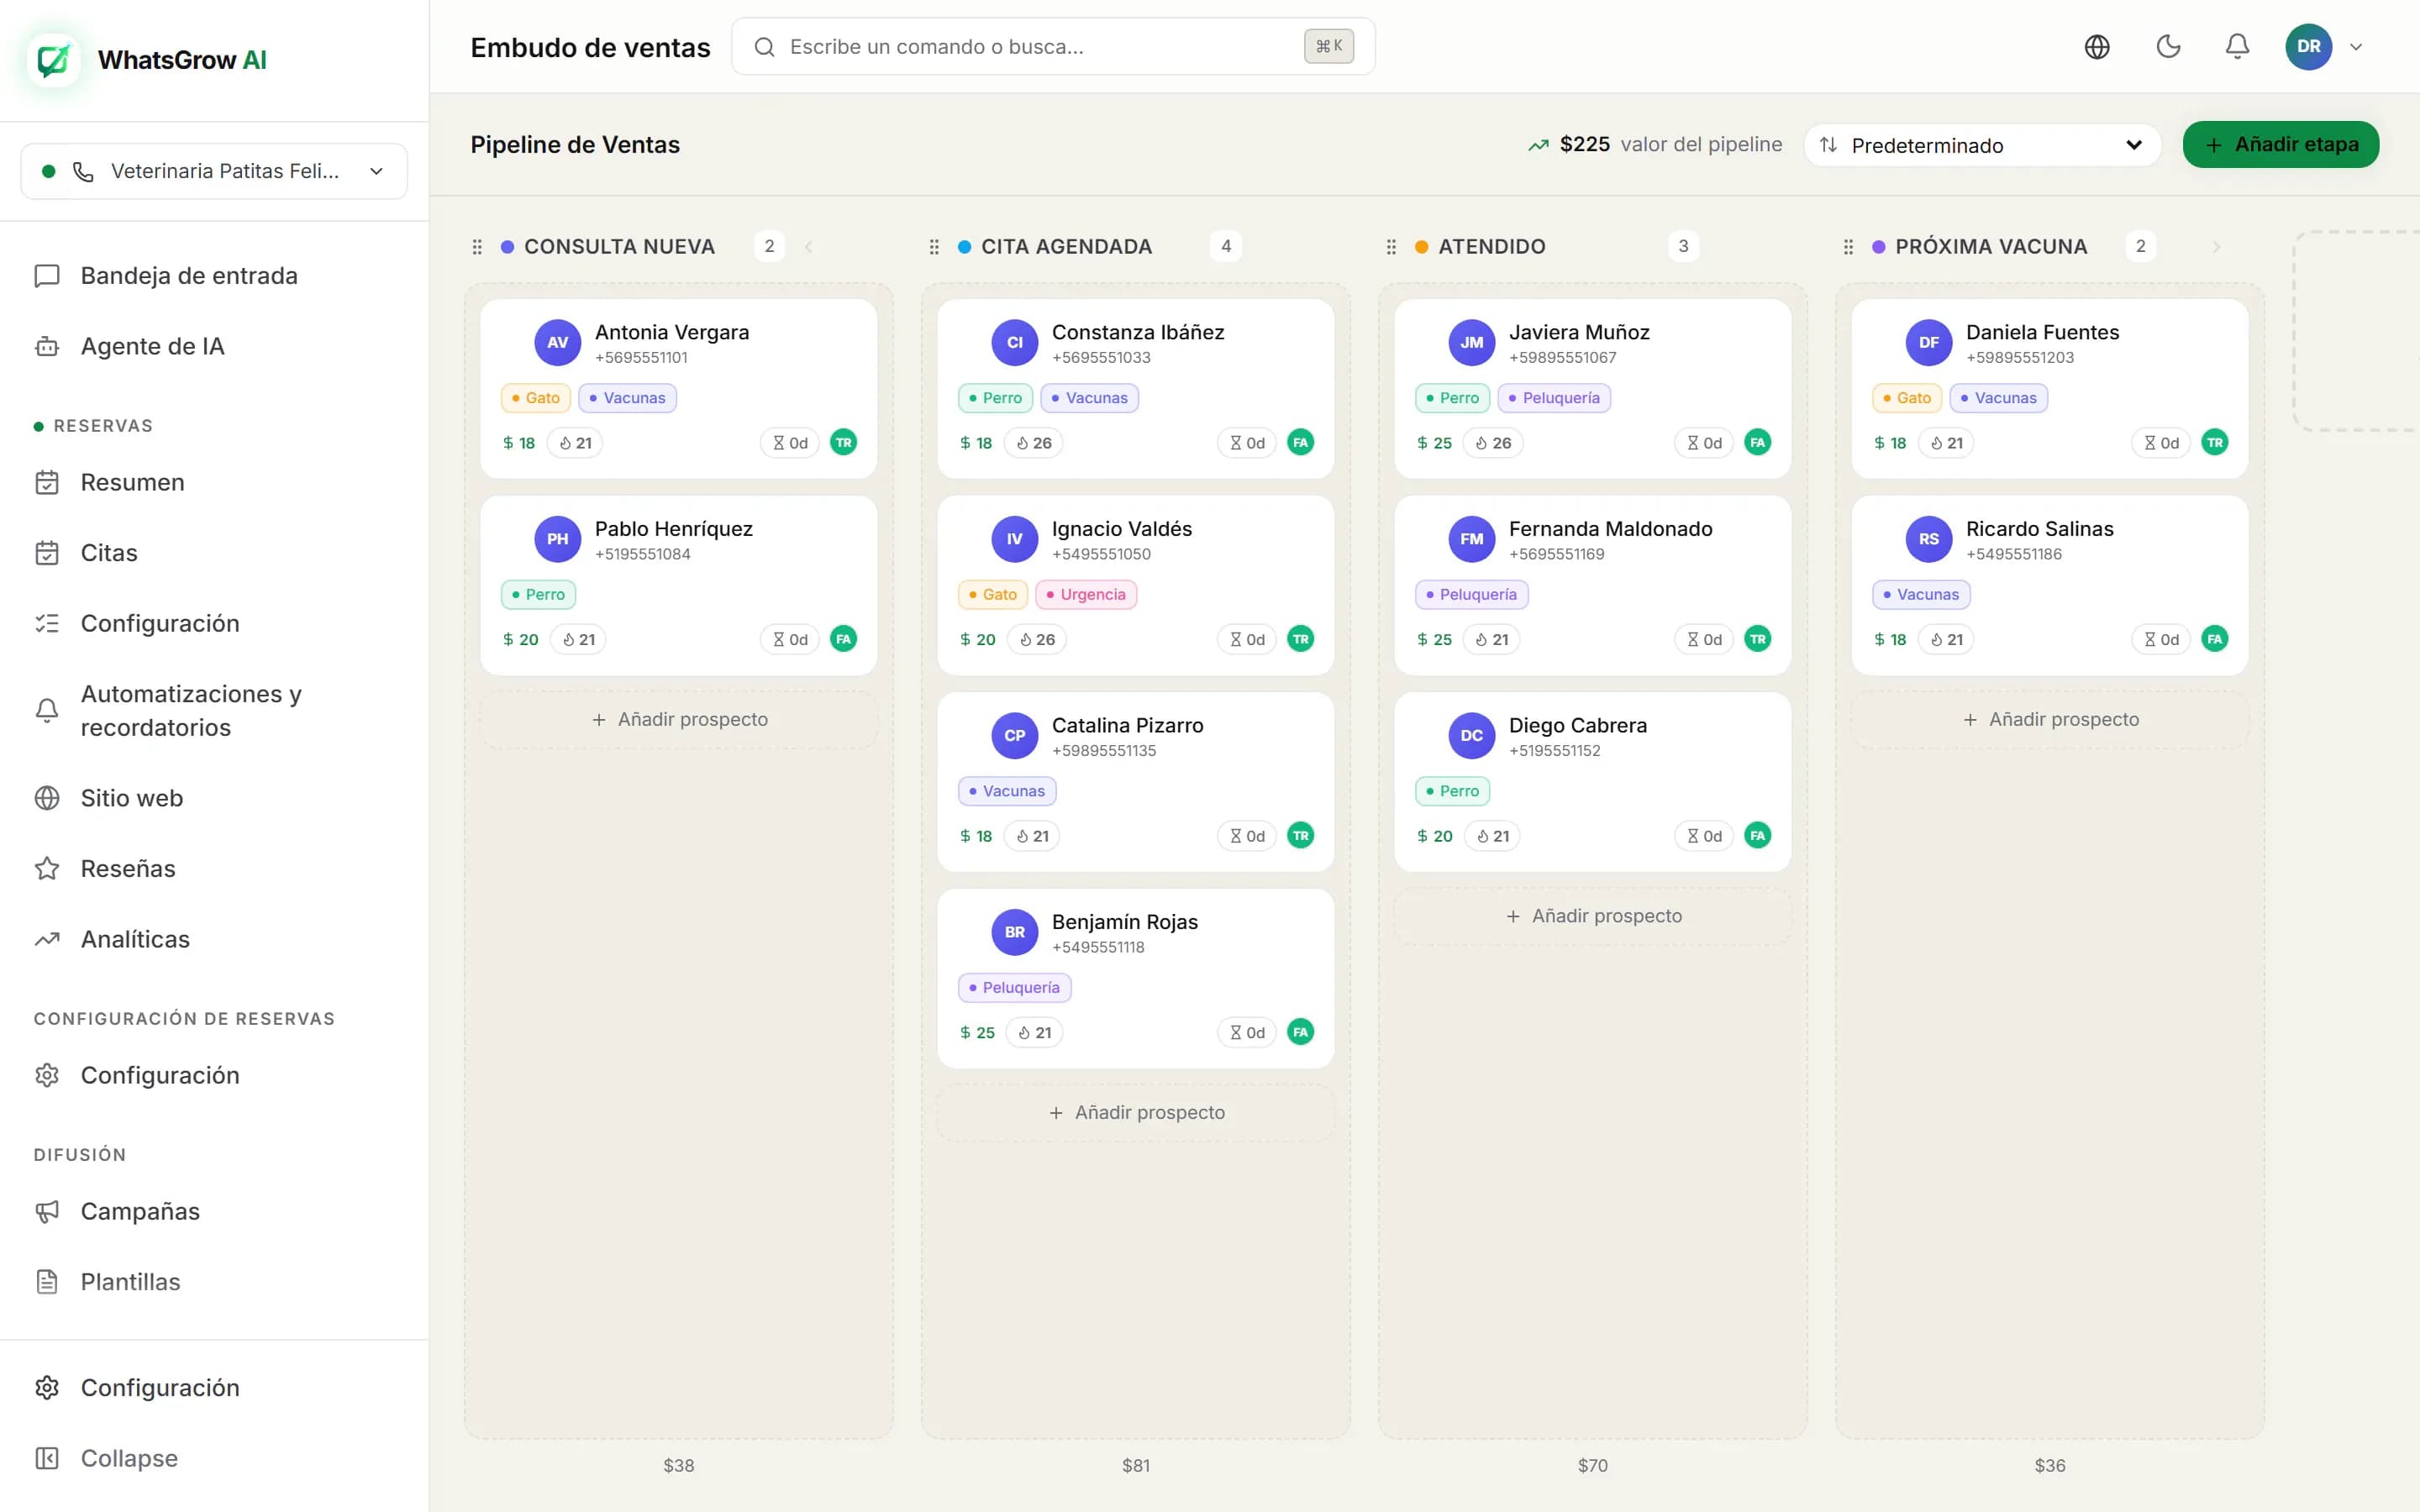
Task: Click $81 column total
Action: [x=1136, y=1466]
